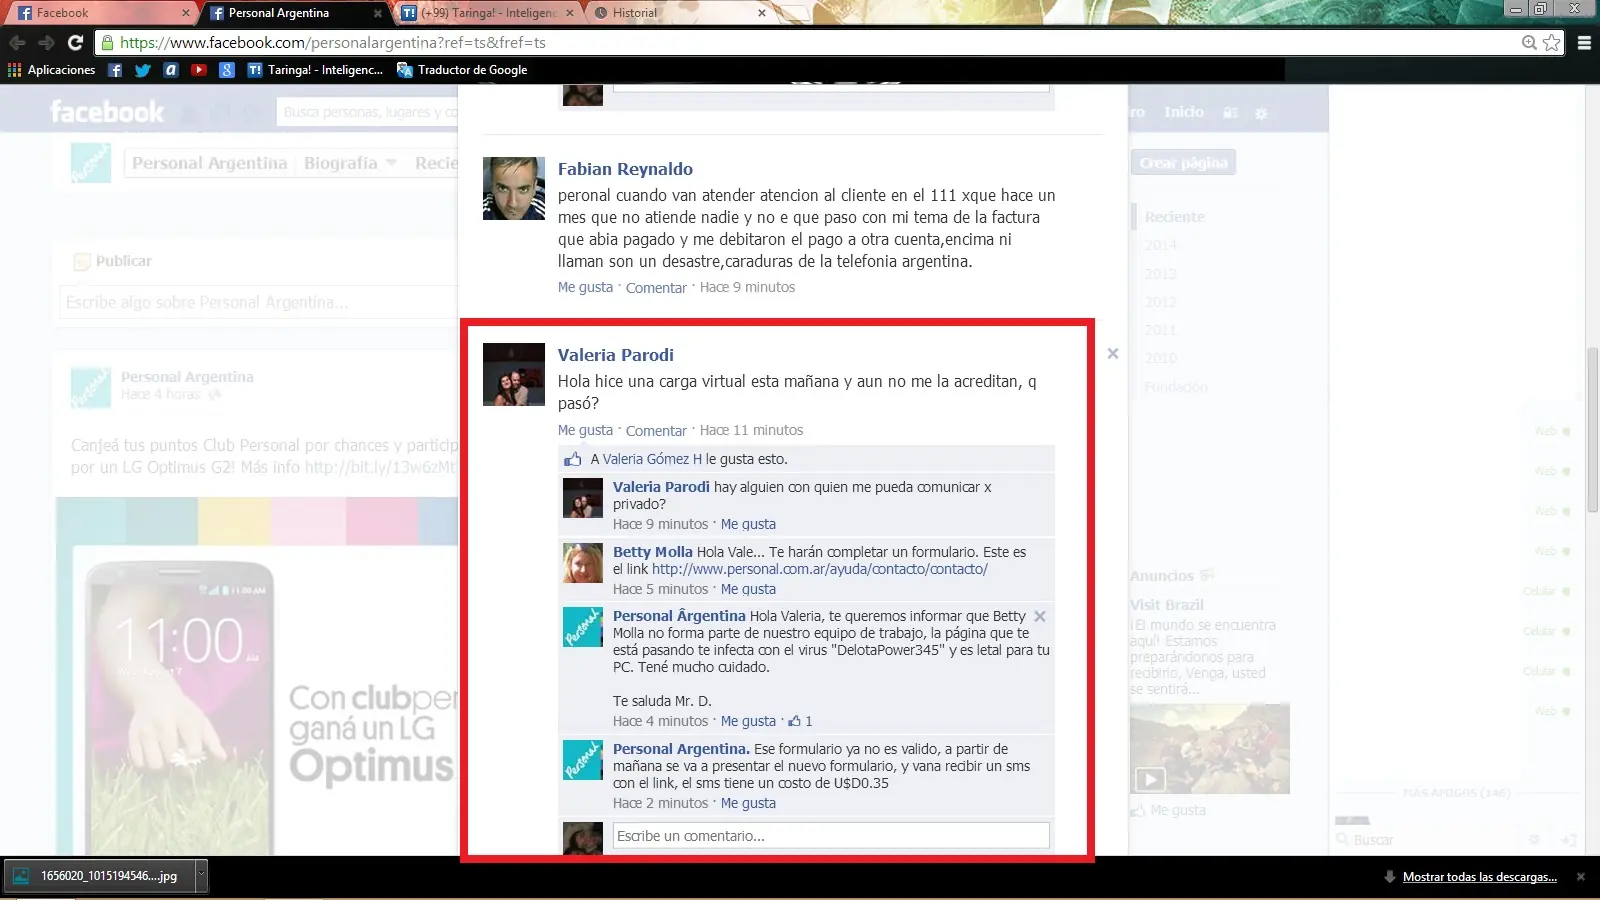Open Valeria Parodi's post avatar
The width and height of the screenshot is (1600, 900).
(x=514, y=374)
